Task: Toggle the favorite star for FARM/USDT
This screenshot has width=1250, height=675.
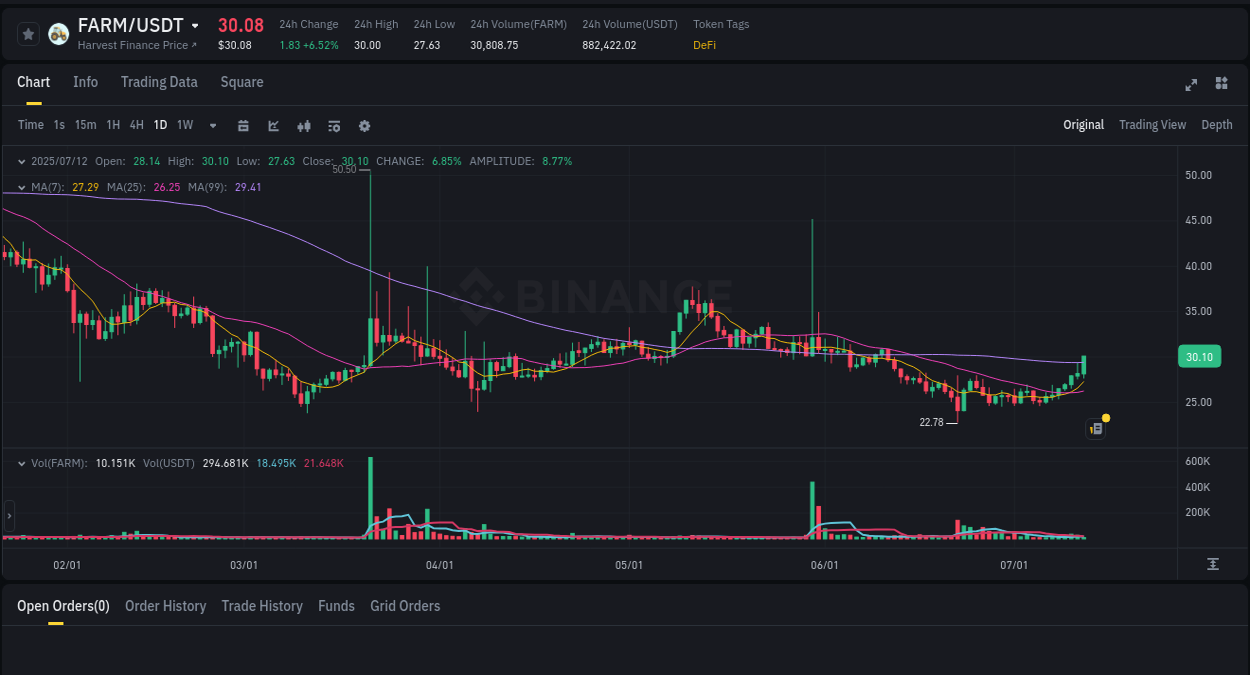Action: 28,33
